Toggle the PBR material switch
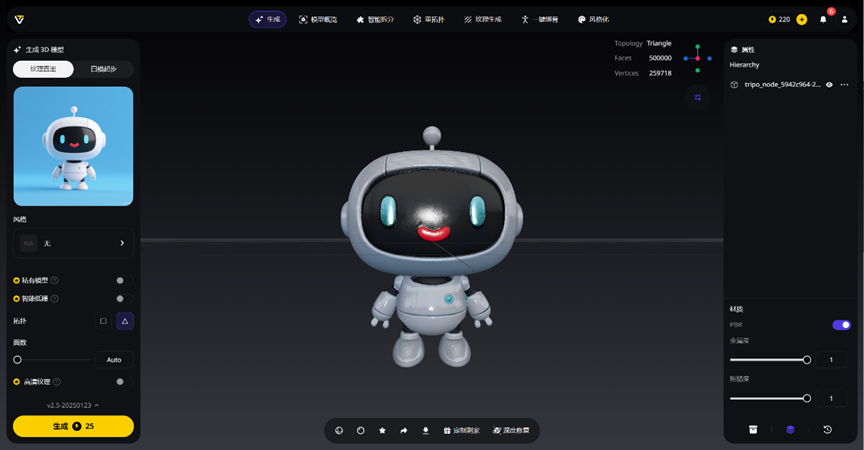Viewport: 864px width, 450px height. (841, 325)
